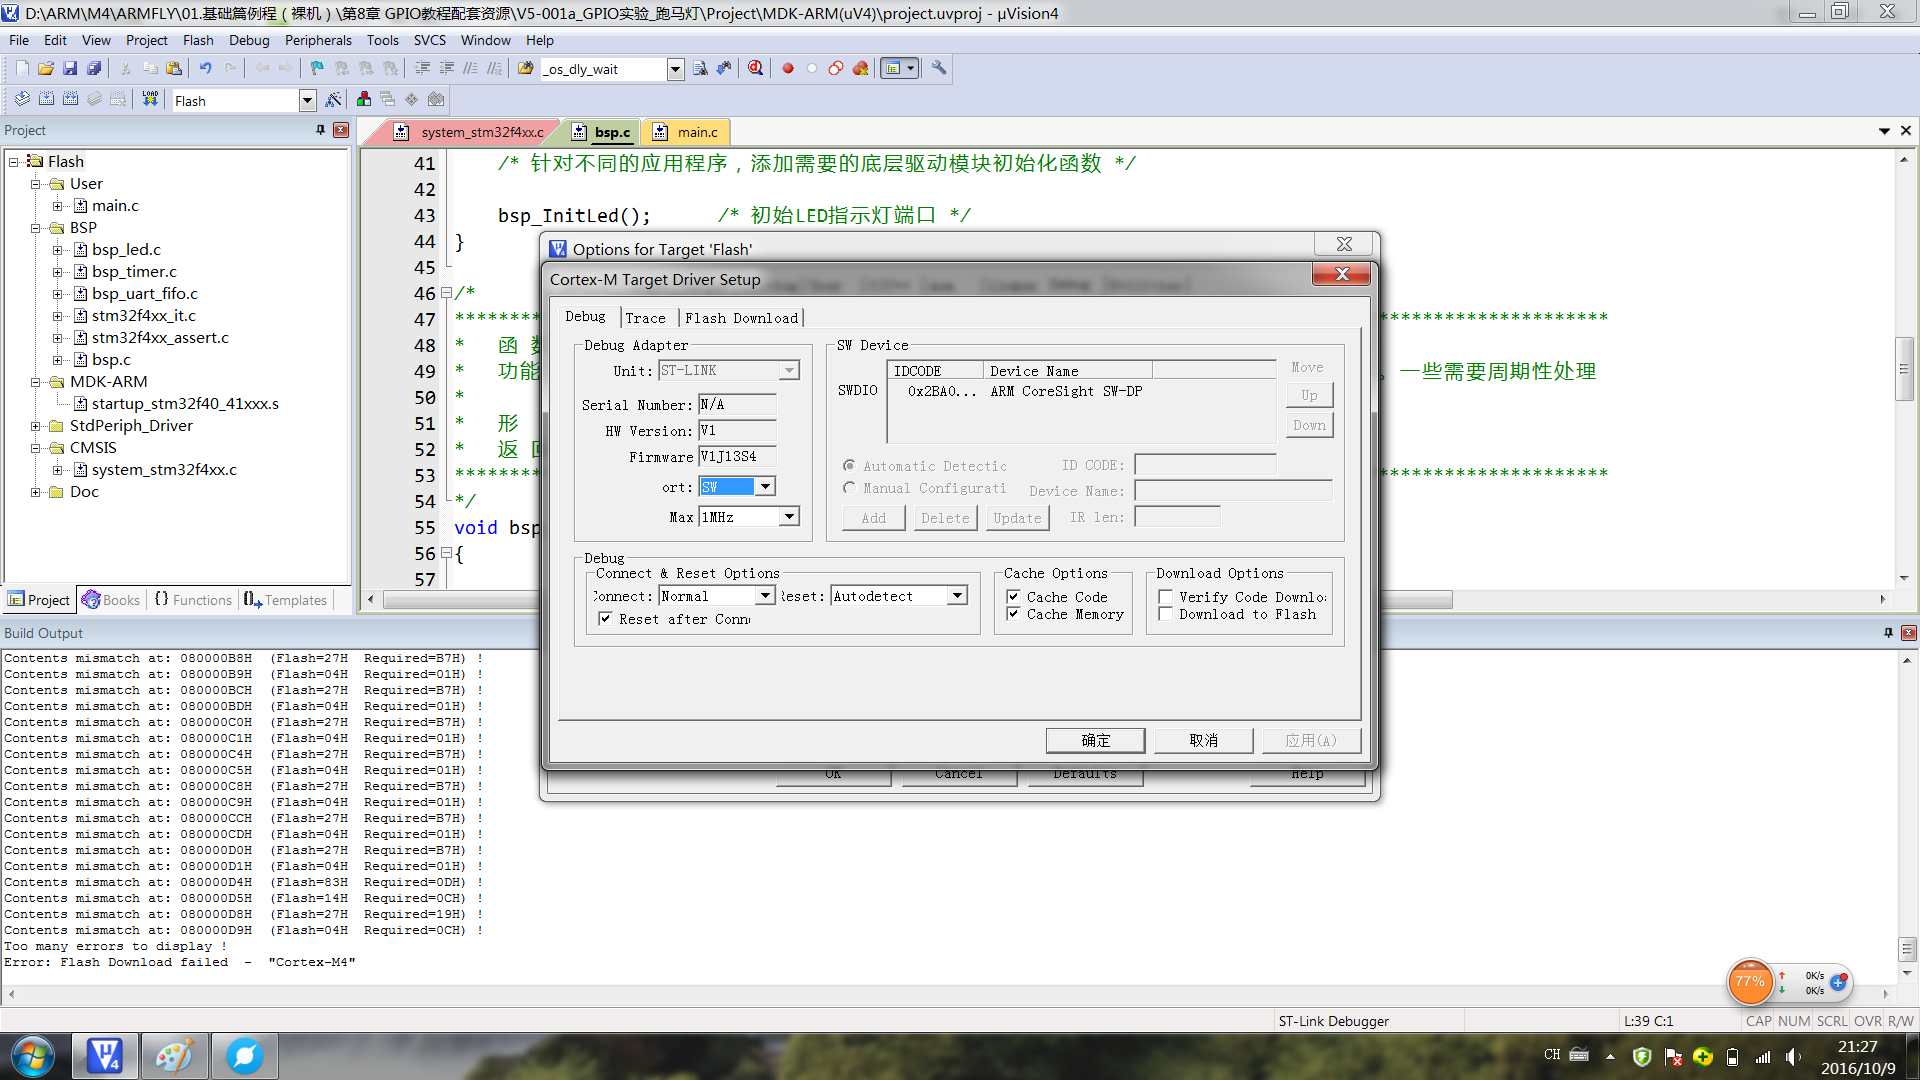
Task: Click the HW Version field
Action: [737, 431]
